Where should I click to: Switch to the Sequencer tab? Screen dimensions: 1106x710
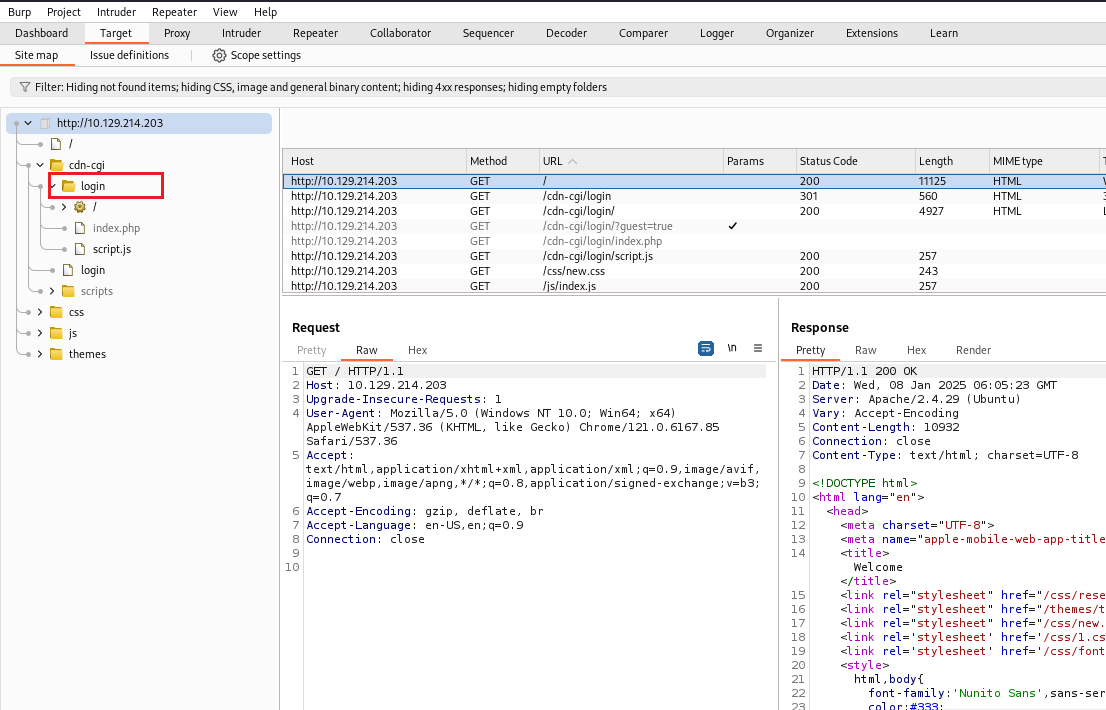click(488, 33)
